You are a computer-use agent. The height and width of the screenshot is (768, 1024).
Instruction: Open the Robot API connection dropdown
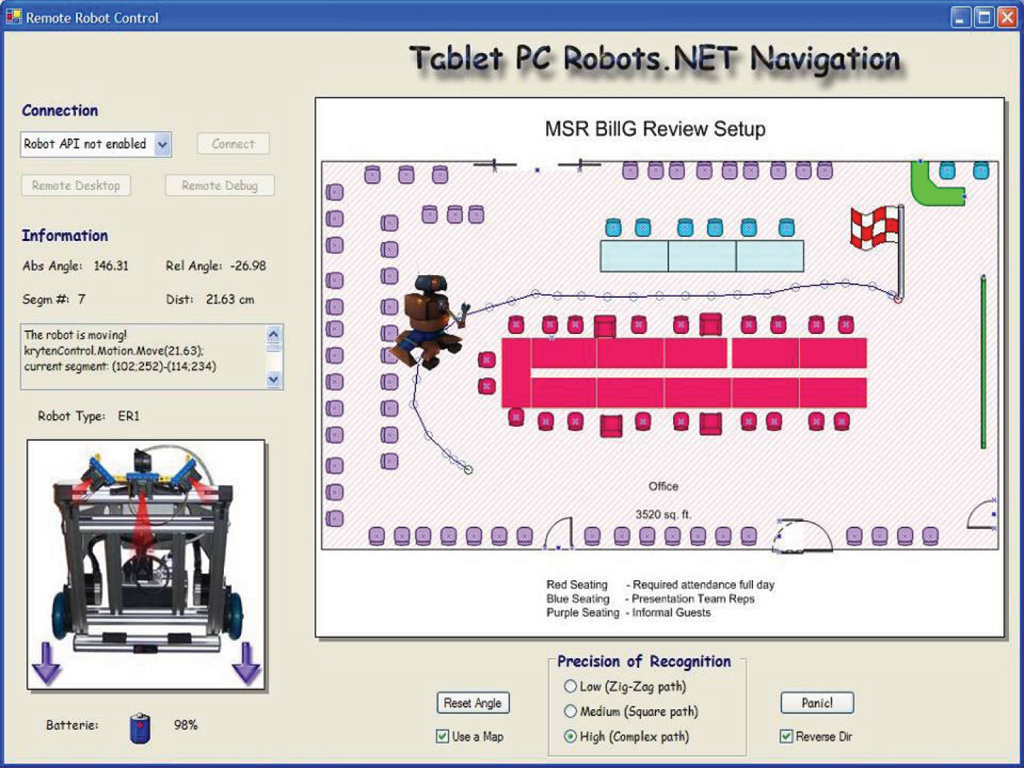pos(163,144)
